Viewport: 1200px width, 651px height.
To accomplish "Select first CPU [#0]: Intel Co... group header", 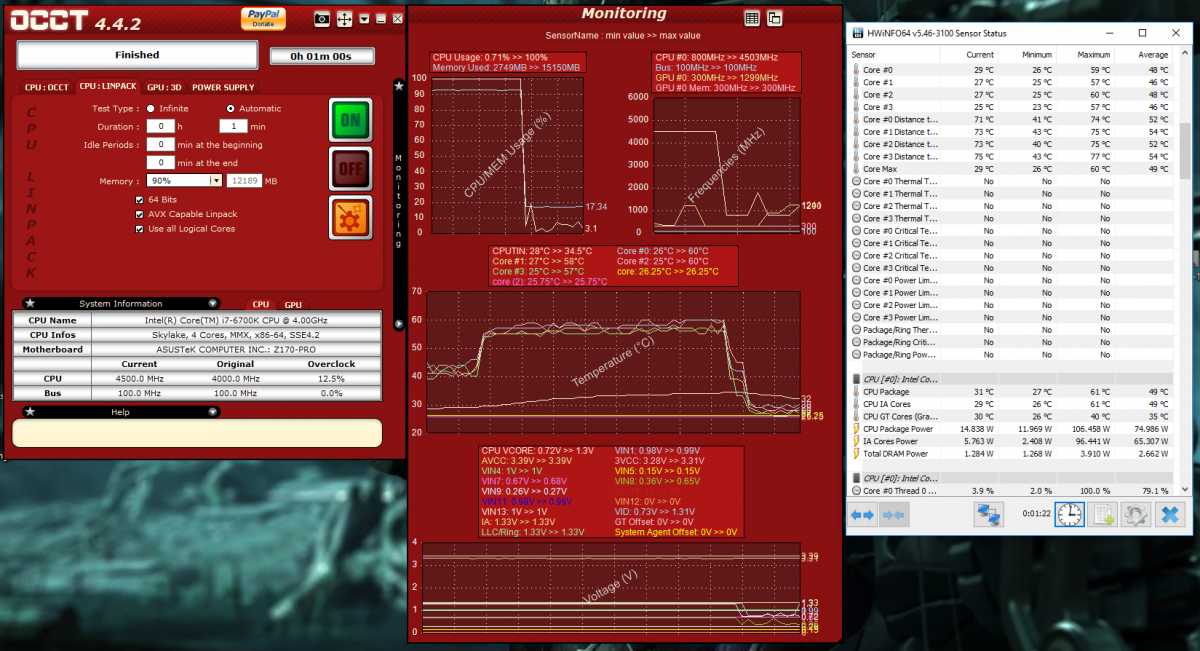I will pyautogui.click(x=1011, y=379).
